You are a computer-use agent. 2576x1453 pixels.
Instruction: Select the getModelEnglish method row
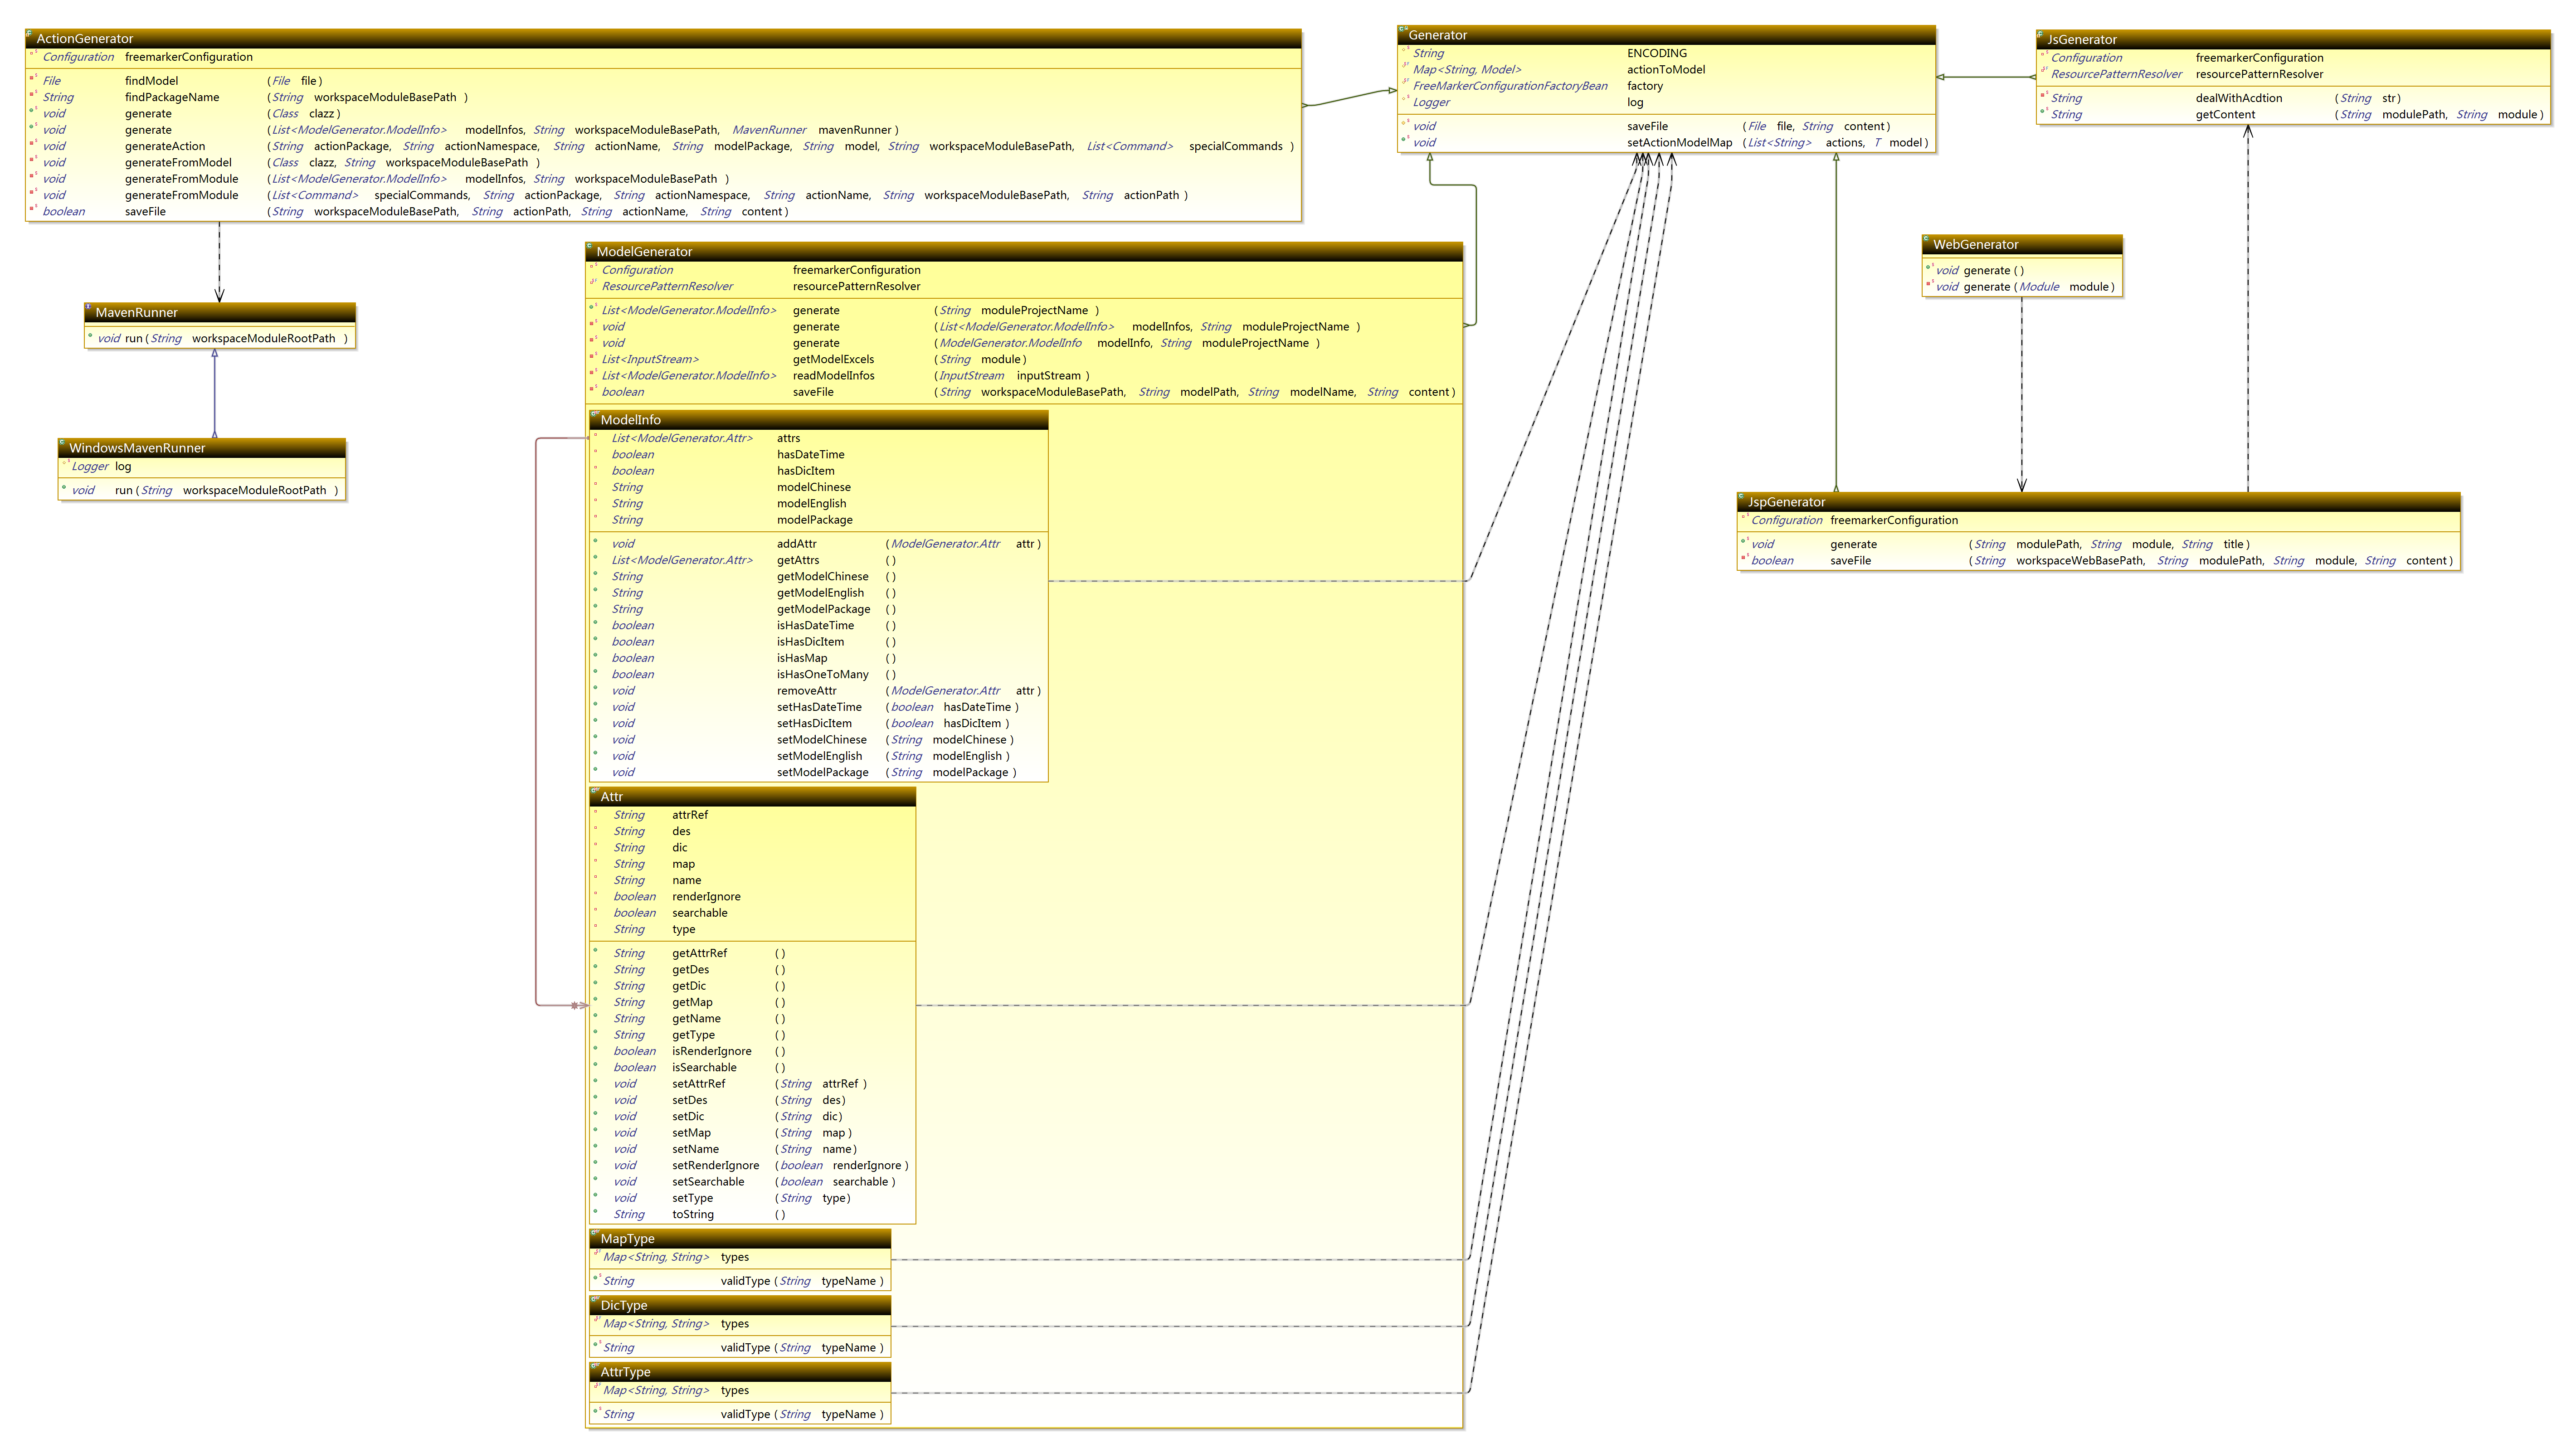[x=818, y=593]
